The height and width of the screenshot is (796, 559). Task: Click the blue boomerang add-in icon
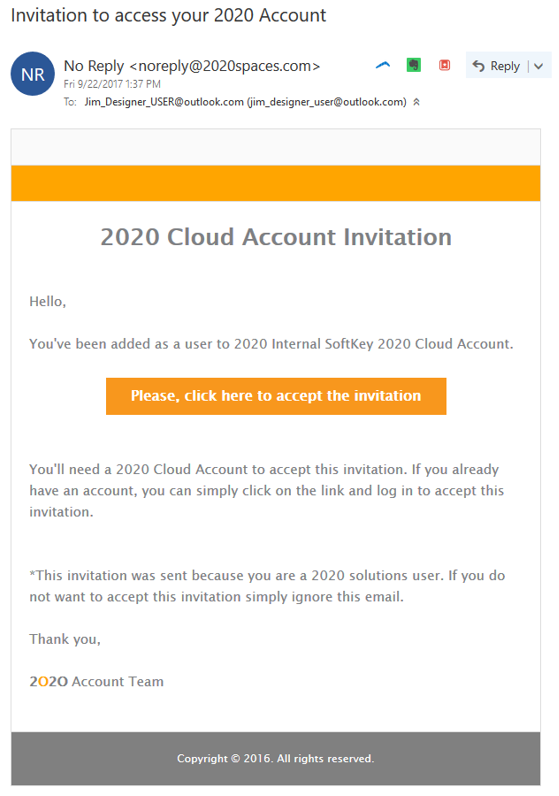point(383,65)
